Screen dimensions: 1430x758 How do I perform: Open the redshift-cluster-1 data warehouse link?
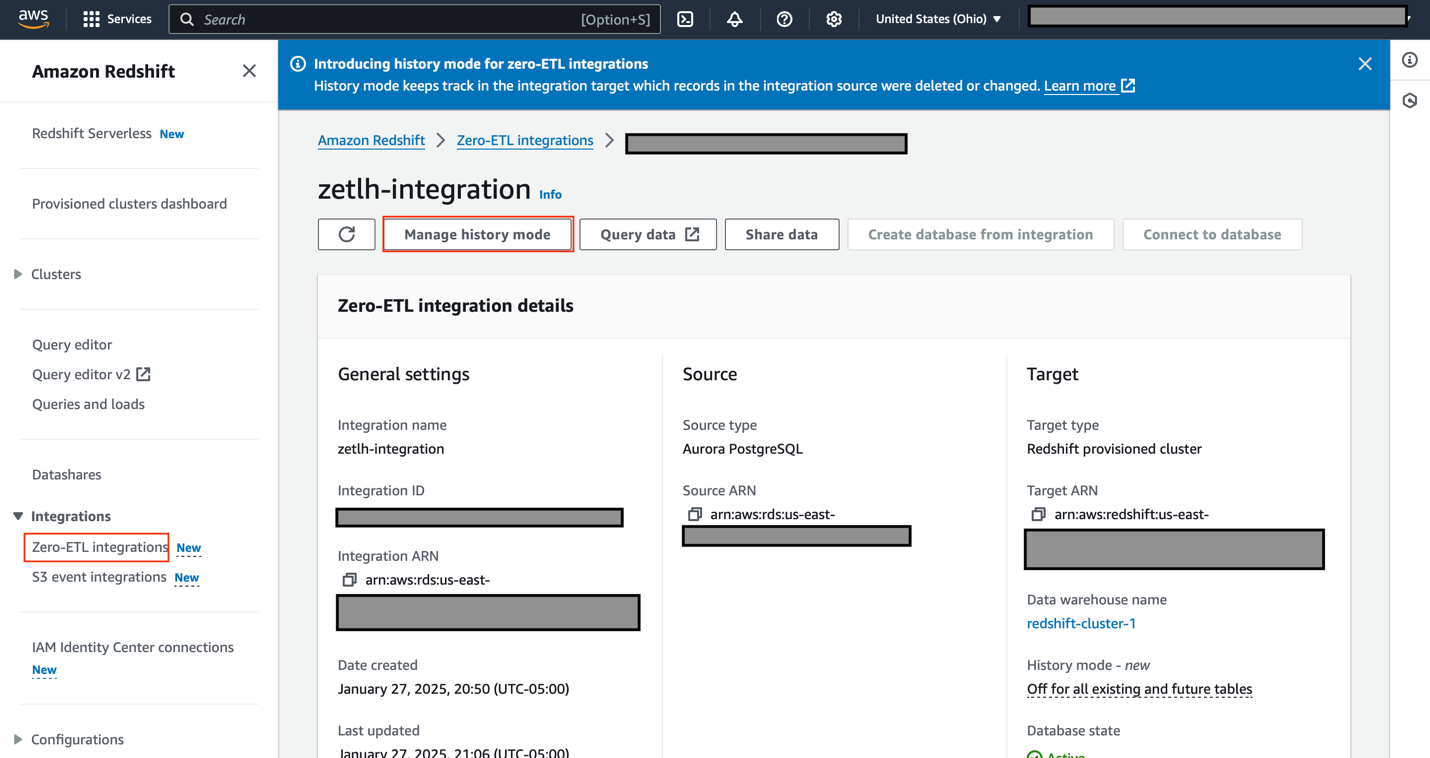pos(1081,623)
